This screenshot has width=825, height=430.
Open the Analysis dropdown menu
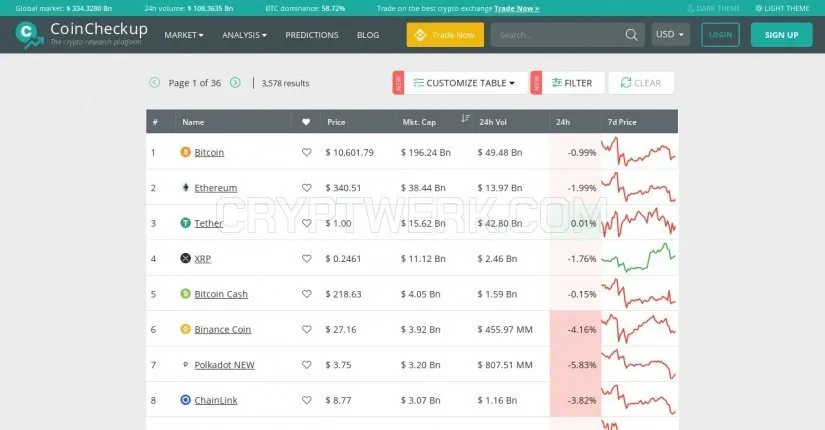click(244, 35)
